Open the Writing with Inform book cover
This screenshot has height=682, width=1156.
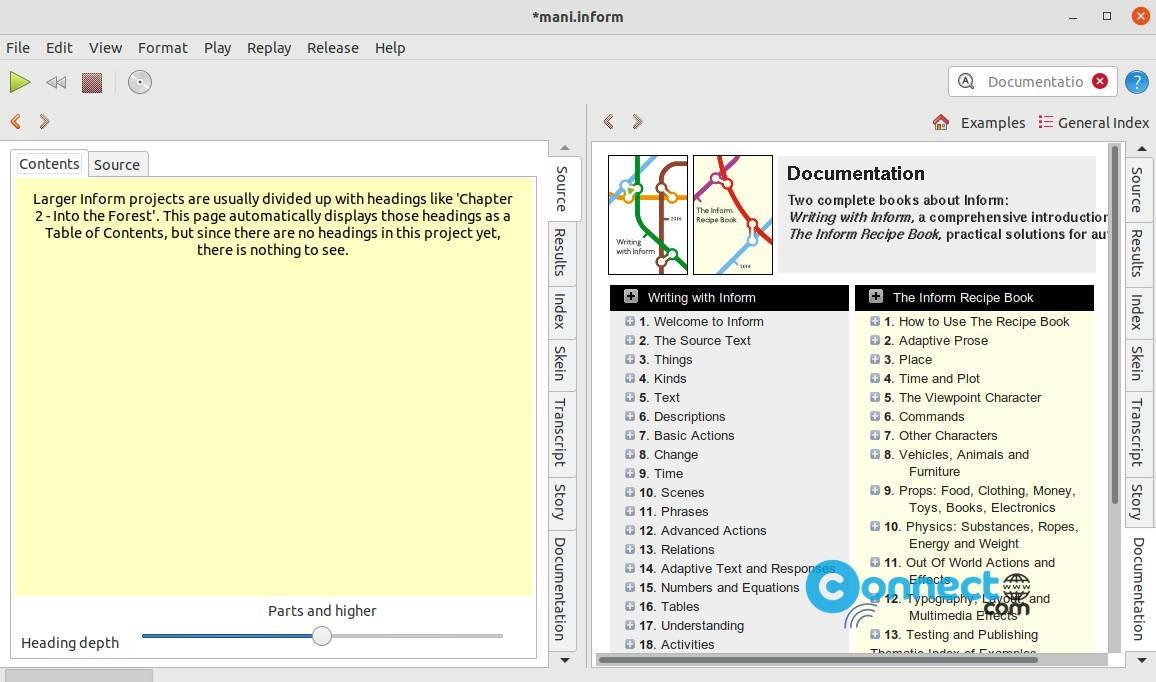click(648, 215)
